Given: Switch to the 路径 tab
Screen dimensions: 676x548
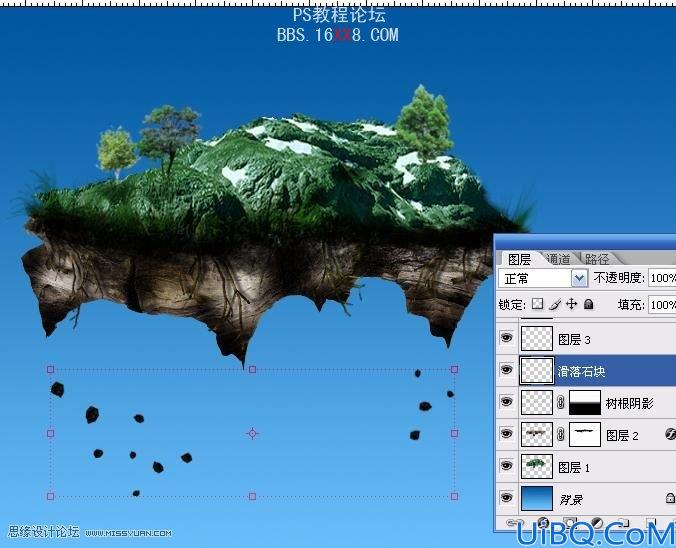Looking at the screenshot, I should [597, 259].
